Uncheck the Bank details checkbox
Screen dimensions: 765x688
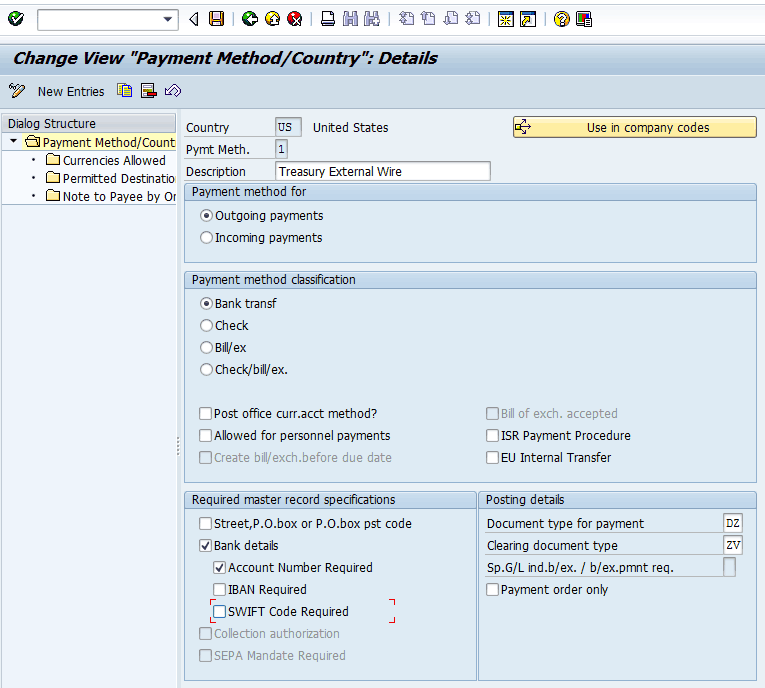pyautogui.click(x=206, y=546)
